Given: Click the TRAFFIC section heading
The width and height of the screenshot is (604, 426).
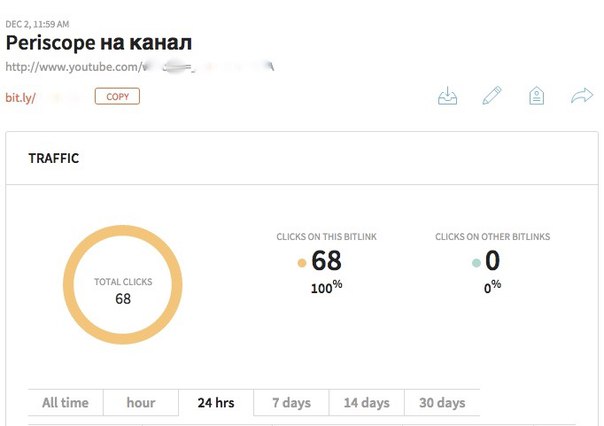Looking at the screenshot, I should [54, 158].
